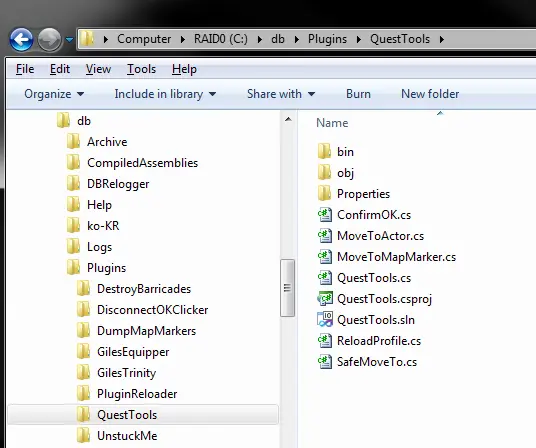
Task: Open the View menu
Action: (98, 69)
